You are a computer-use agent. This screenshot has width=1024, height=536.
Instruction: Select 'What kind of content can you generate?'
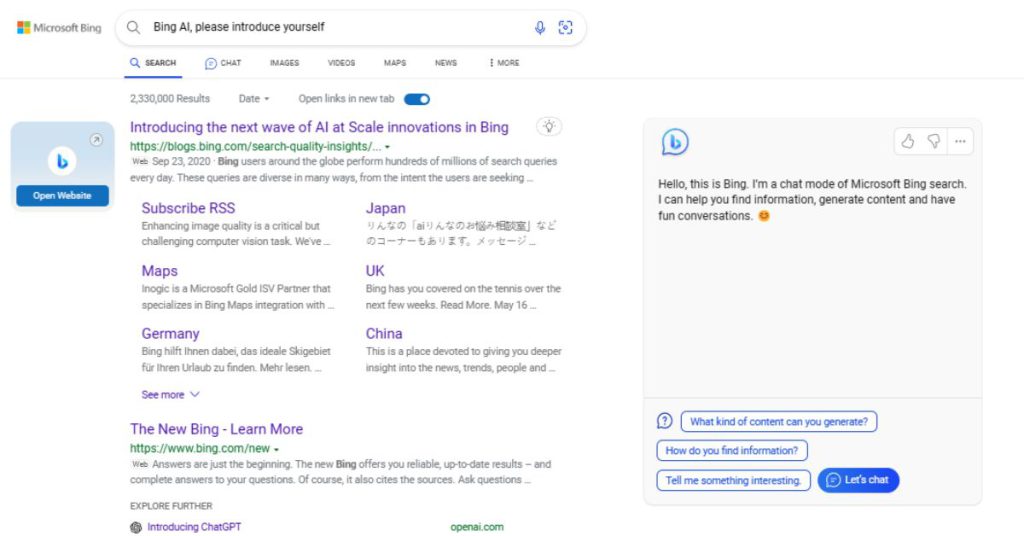[778, 422]
